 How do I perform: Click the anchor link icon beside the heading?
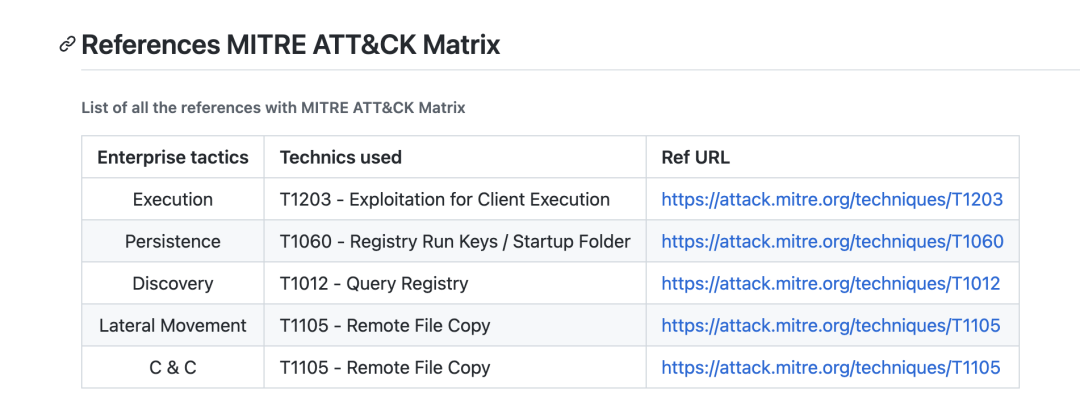point(67,45)
